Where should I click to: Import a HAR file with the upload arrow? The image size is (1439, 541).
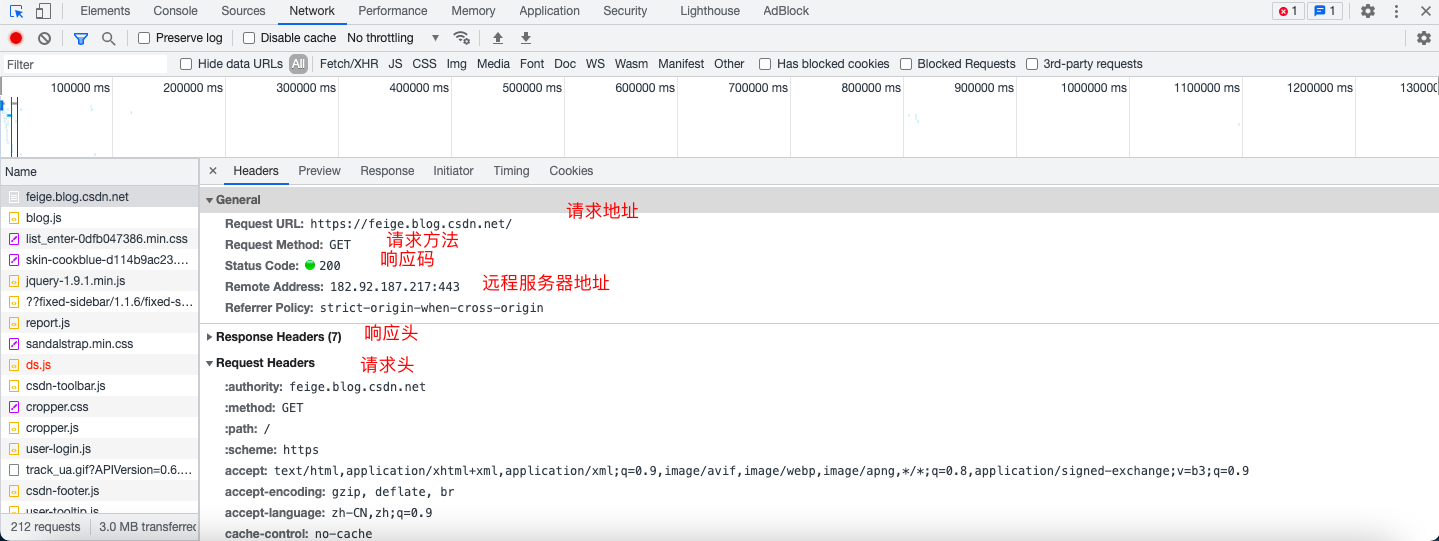497,38
